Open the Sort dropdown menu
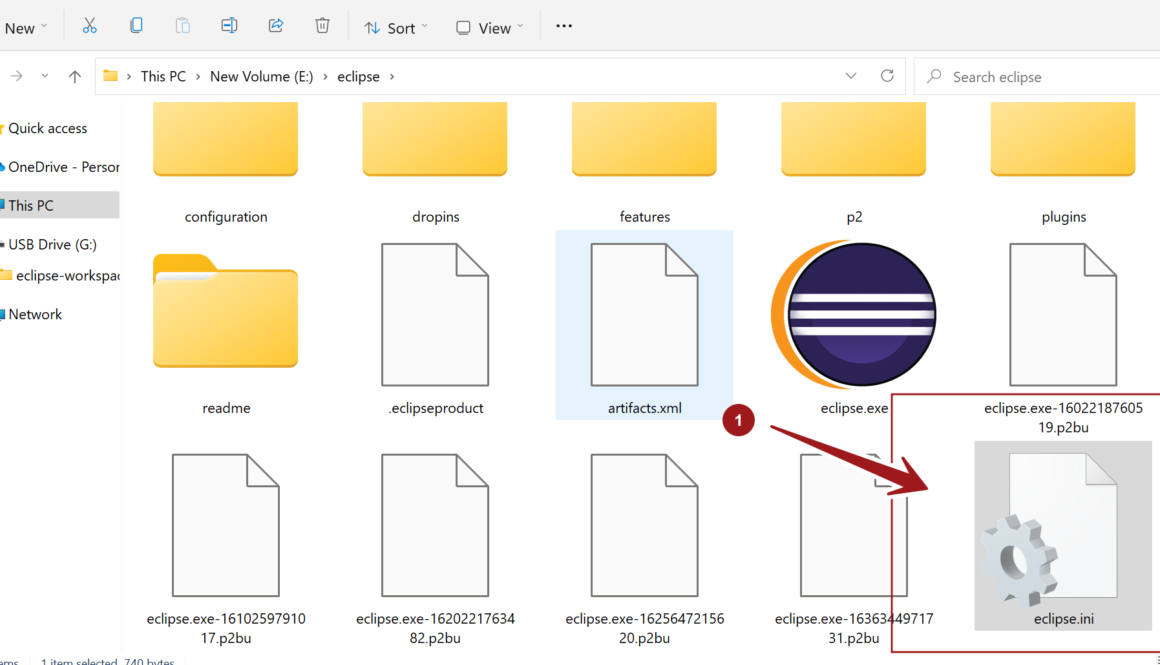 pos(396,28)
